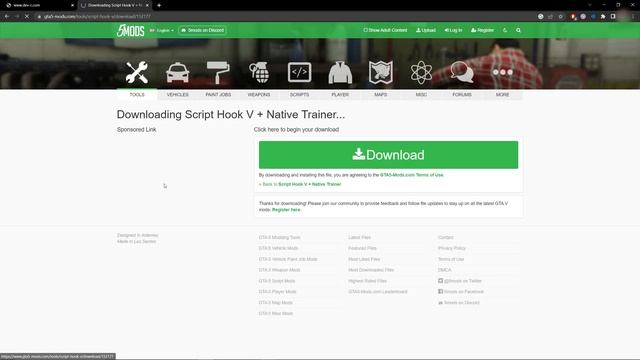Open GTA 5 Misc Mods footer link
The height and width of the screenshot is (360, 640).
[x=276, y=313]
